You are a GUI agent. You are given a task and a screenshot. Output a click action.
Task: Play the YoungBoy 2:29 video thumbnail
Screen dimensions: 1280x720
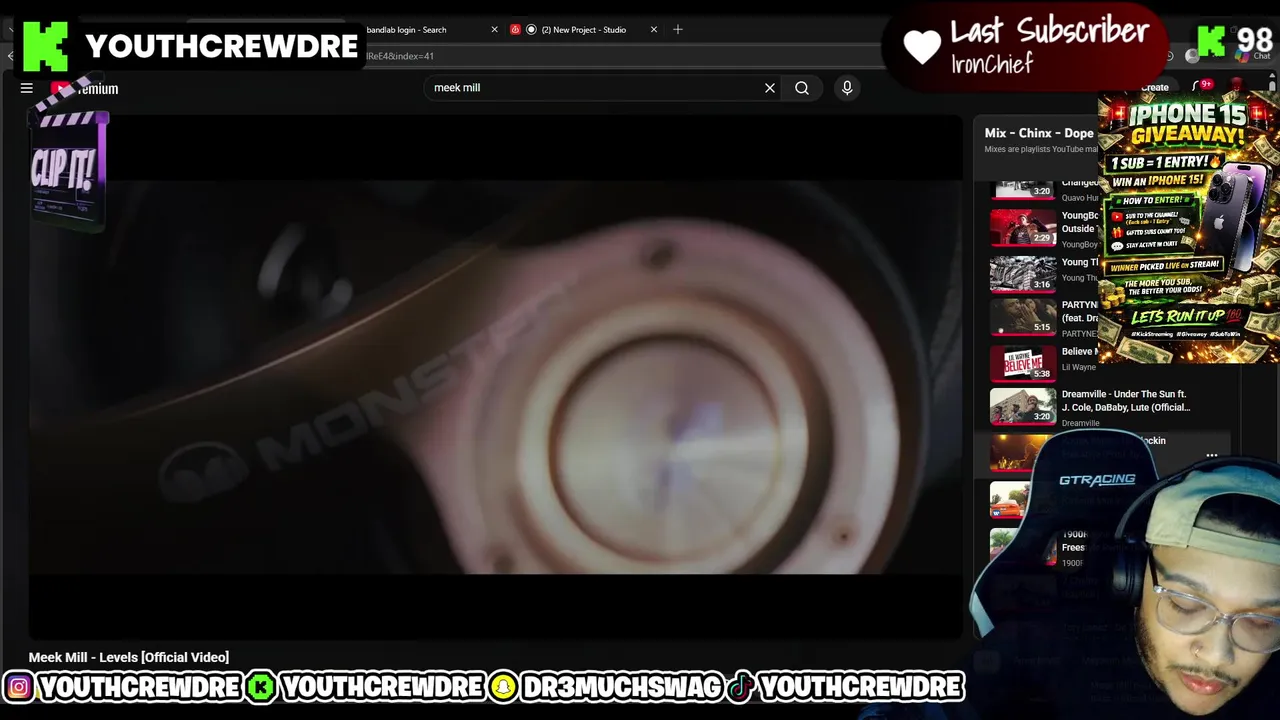(1023, 227)
